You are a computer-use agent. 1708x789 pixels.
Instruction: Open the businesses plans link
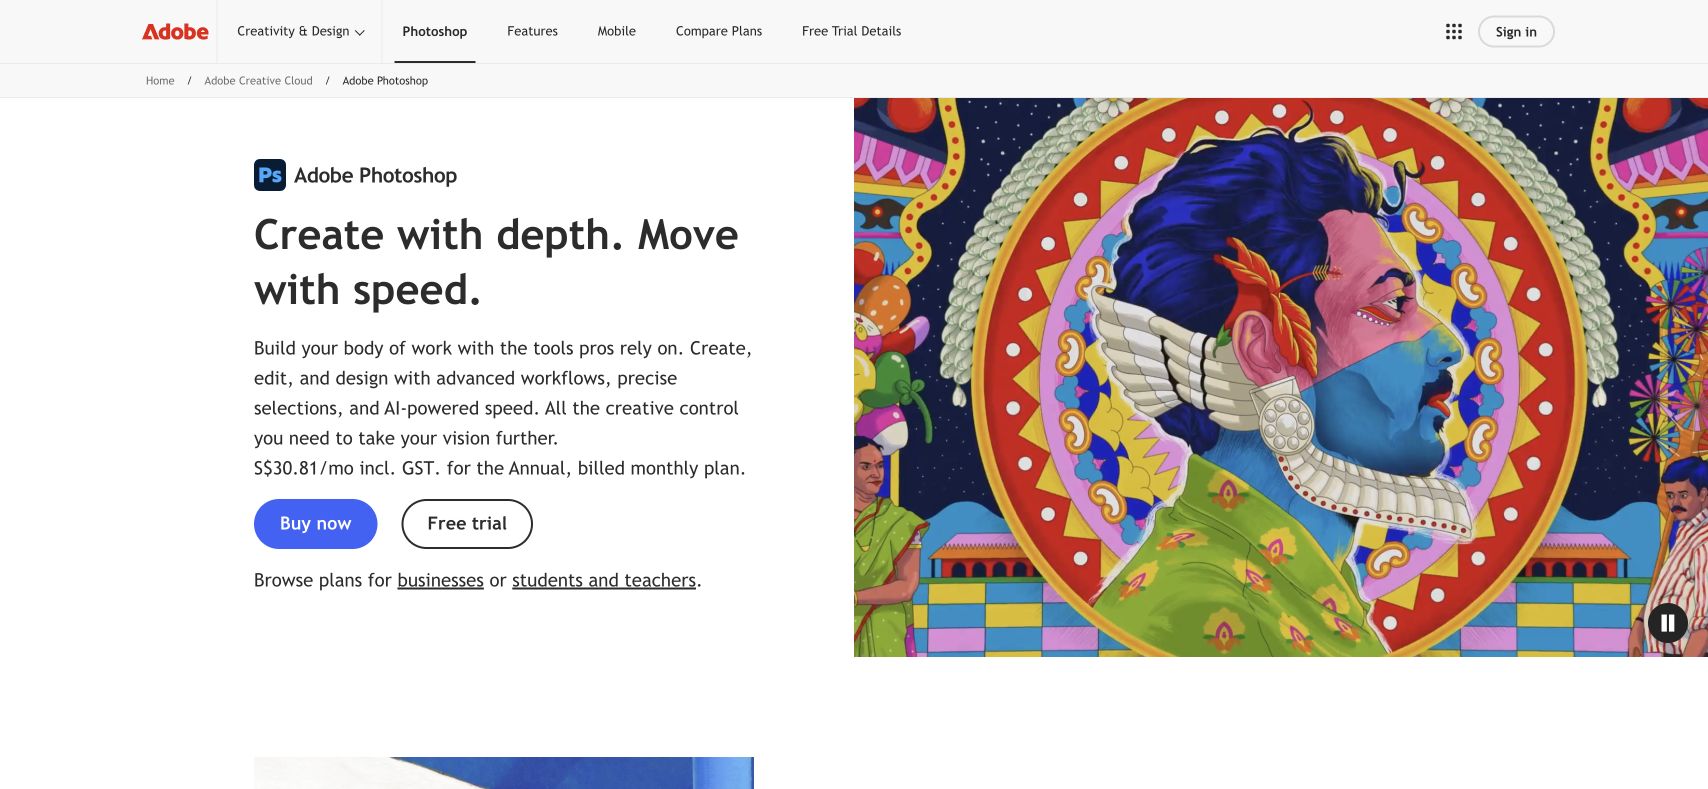coord(440,581)
